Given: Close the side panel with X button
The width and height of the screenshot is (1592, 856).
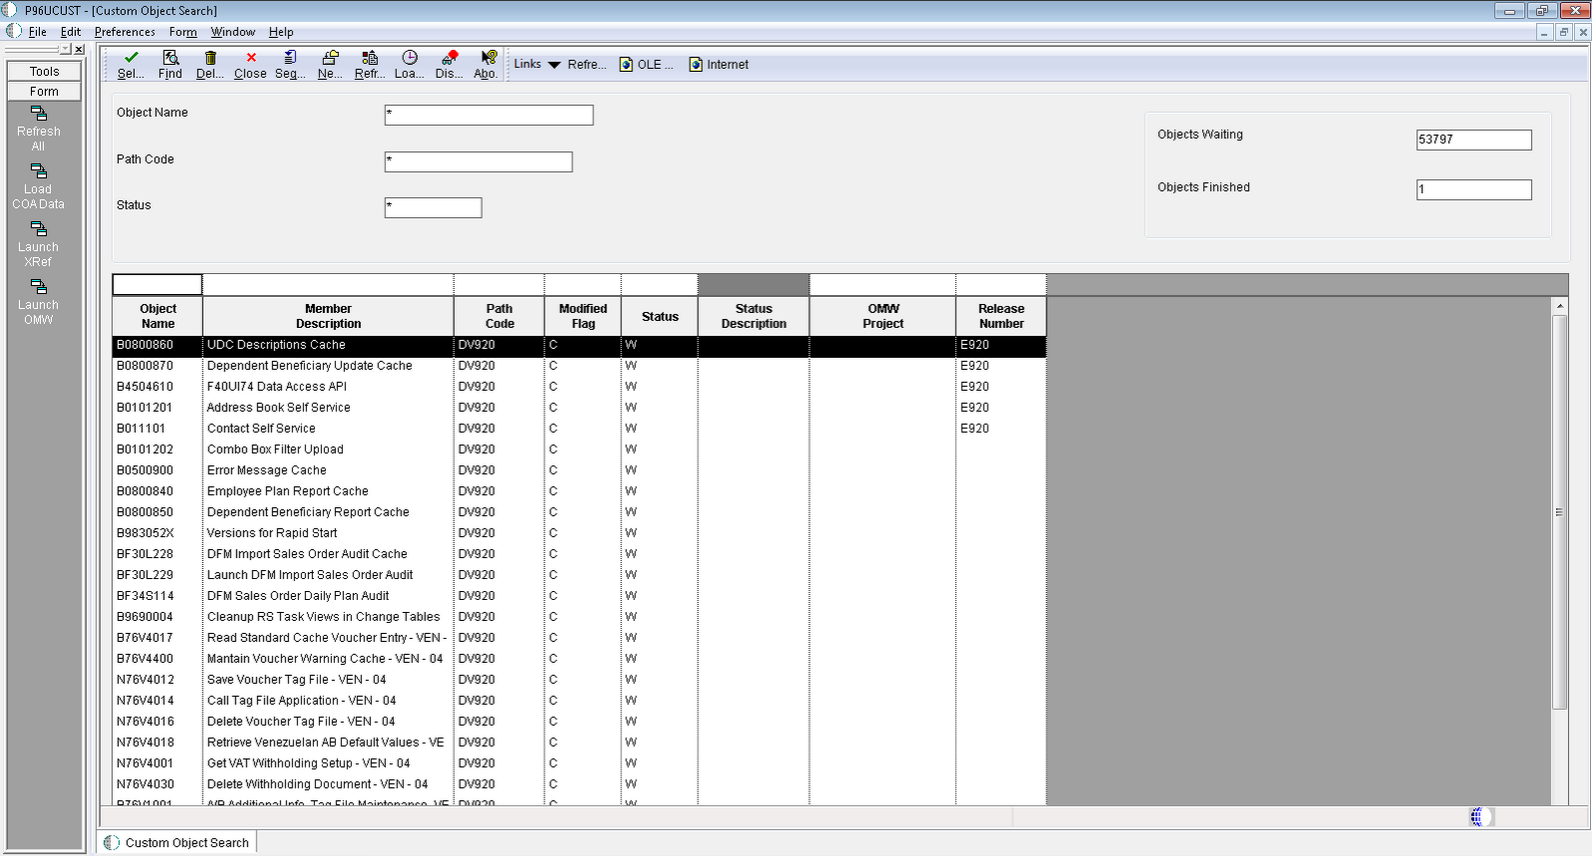Looking at the screenshot, I should 79,49.
